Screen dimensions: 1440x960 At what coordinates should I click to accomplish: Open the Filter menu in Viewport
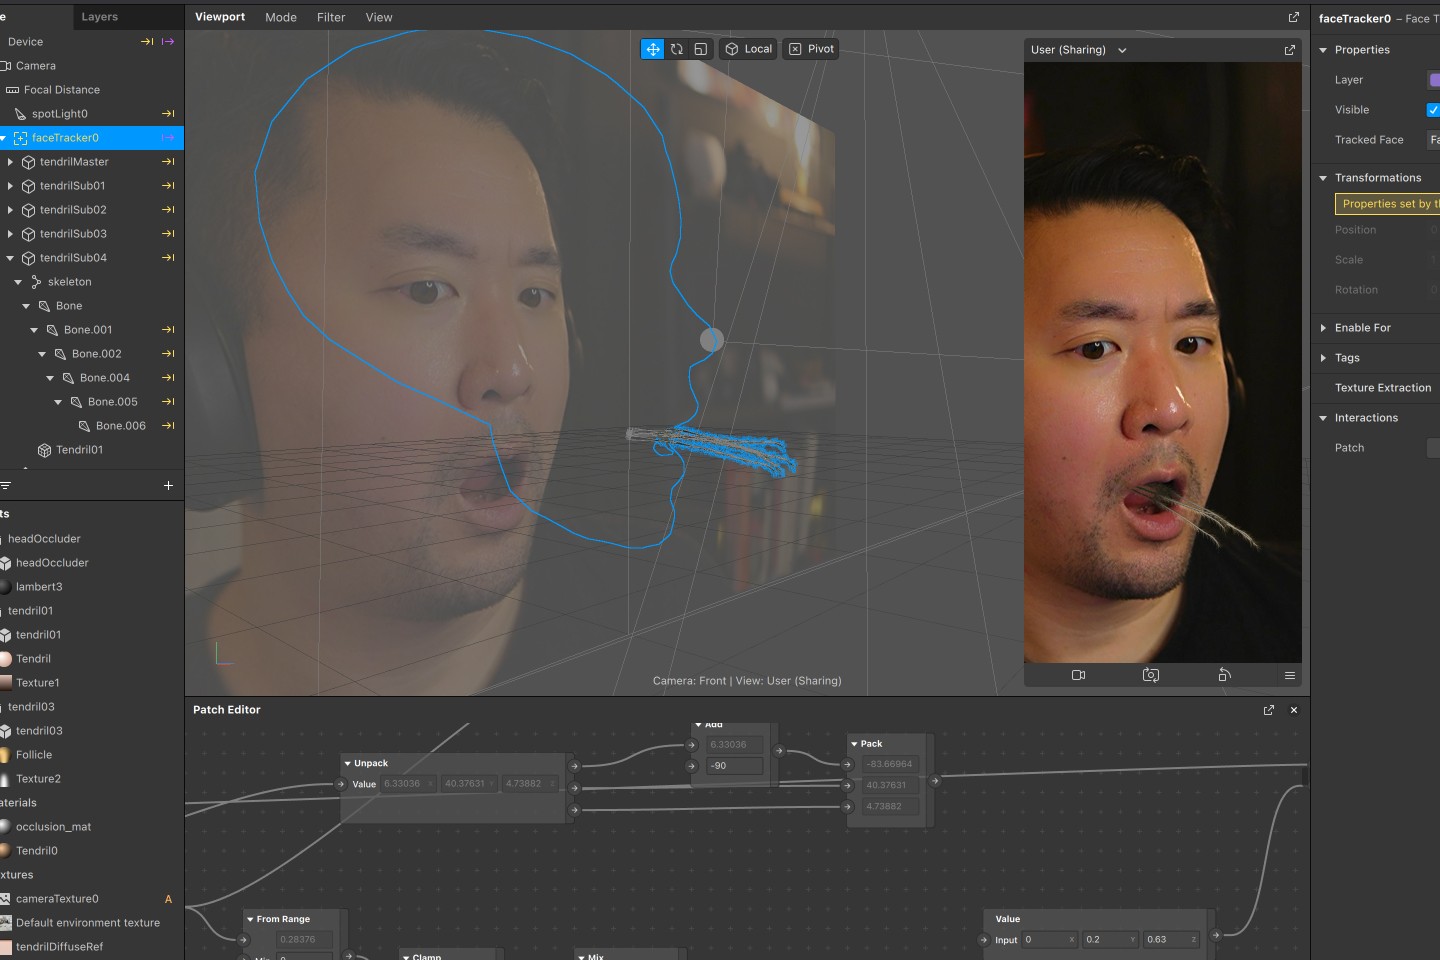(x=331, y=17)
